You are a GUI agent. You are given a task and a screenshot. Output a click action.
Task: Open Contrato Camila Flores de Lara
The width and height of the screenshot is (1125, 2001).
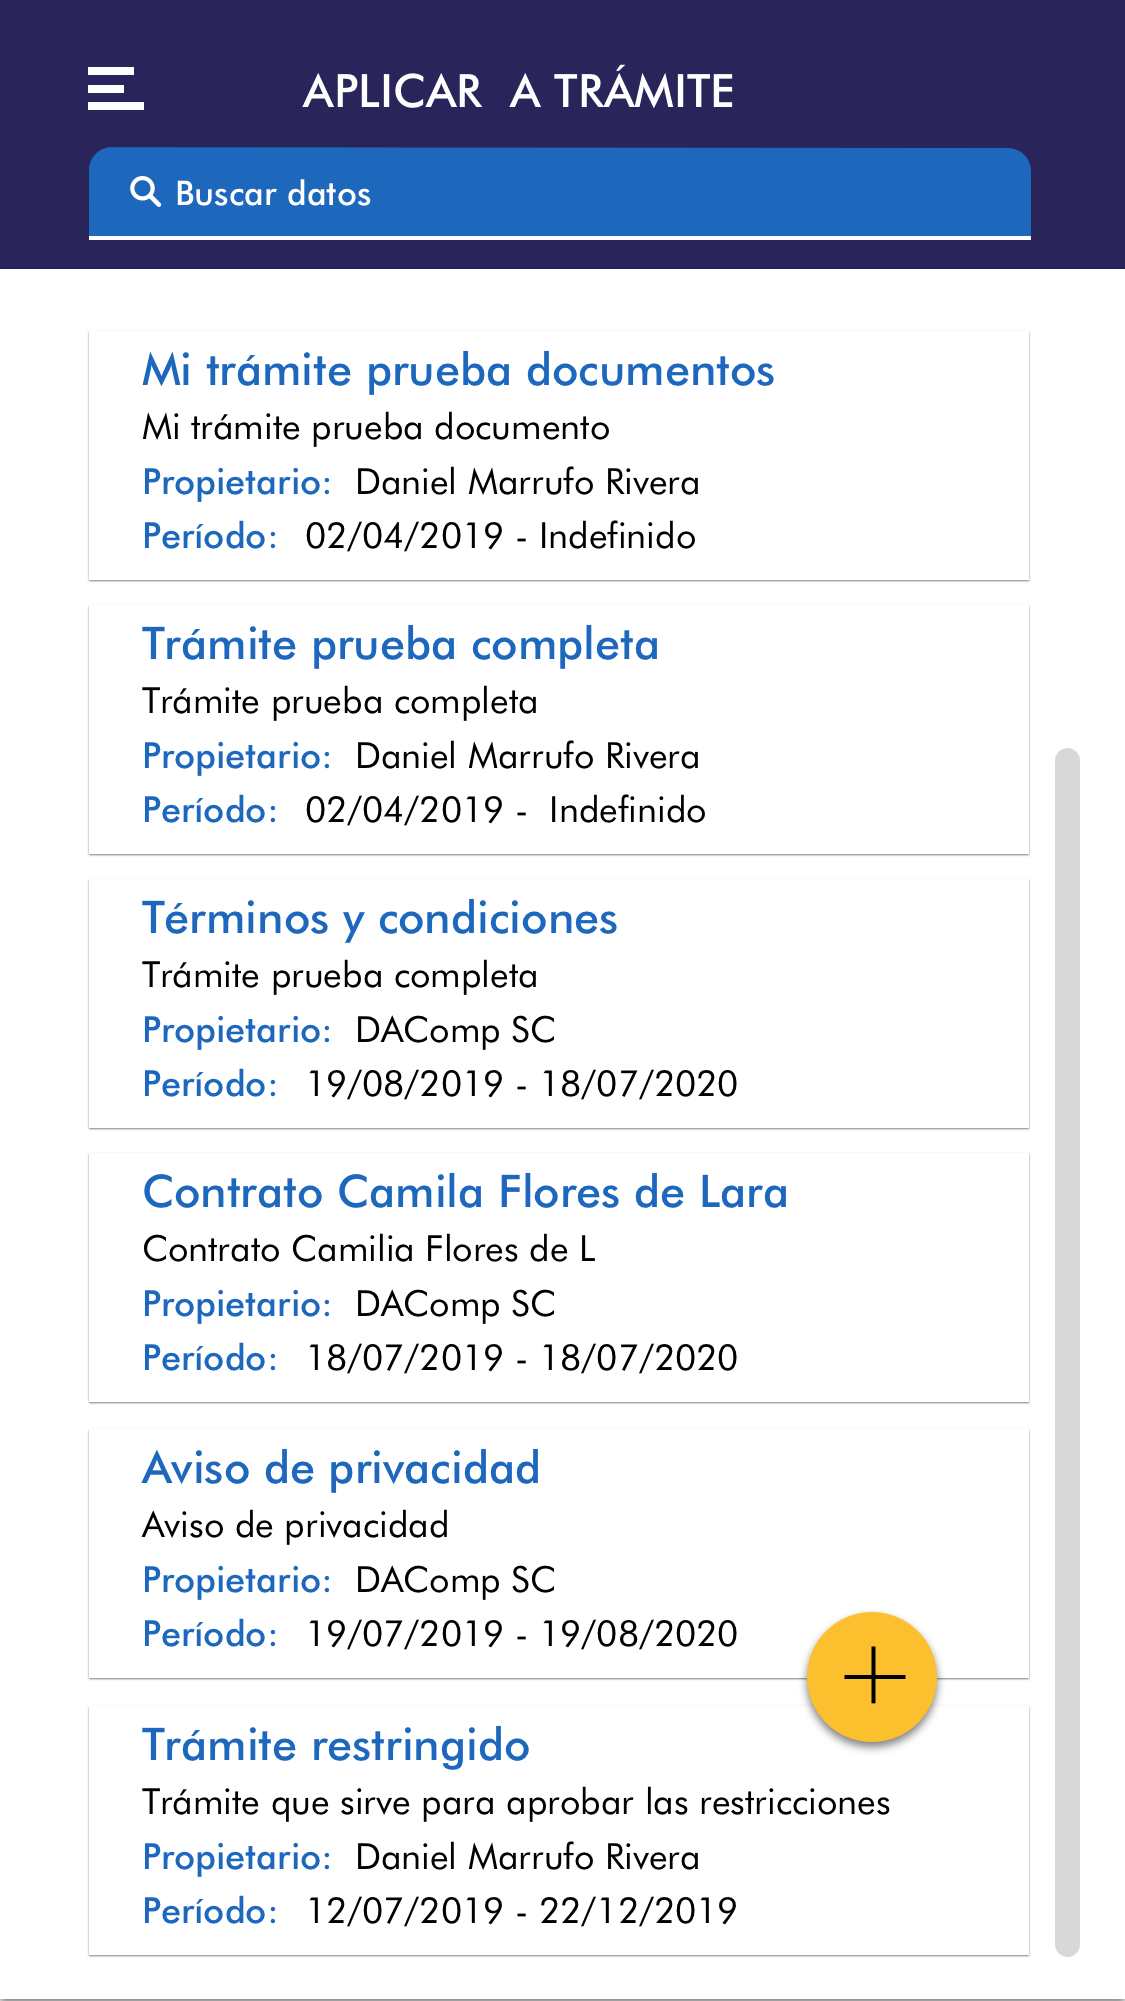[x=465, y=1192]
